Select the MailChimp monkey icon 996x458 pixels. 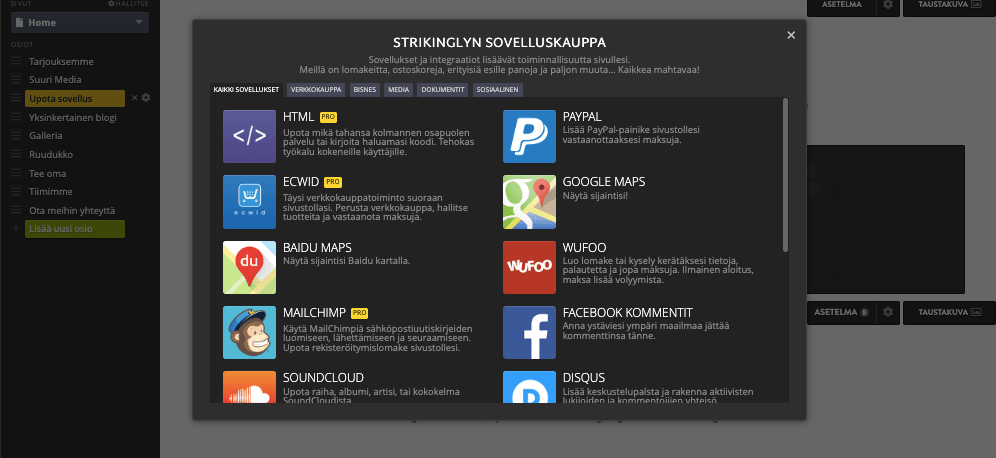point(249,333)
